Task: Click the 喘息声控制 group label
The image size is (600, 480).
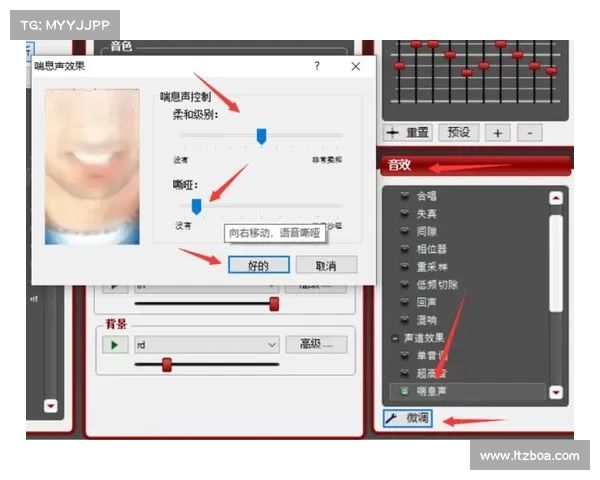Action: pos(186,97)
